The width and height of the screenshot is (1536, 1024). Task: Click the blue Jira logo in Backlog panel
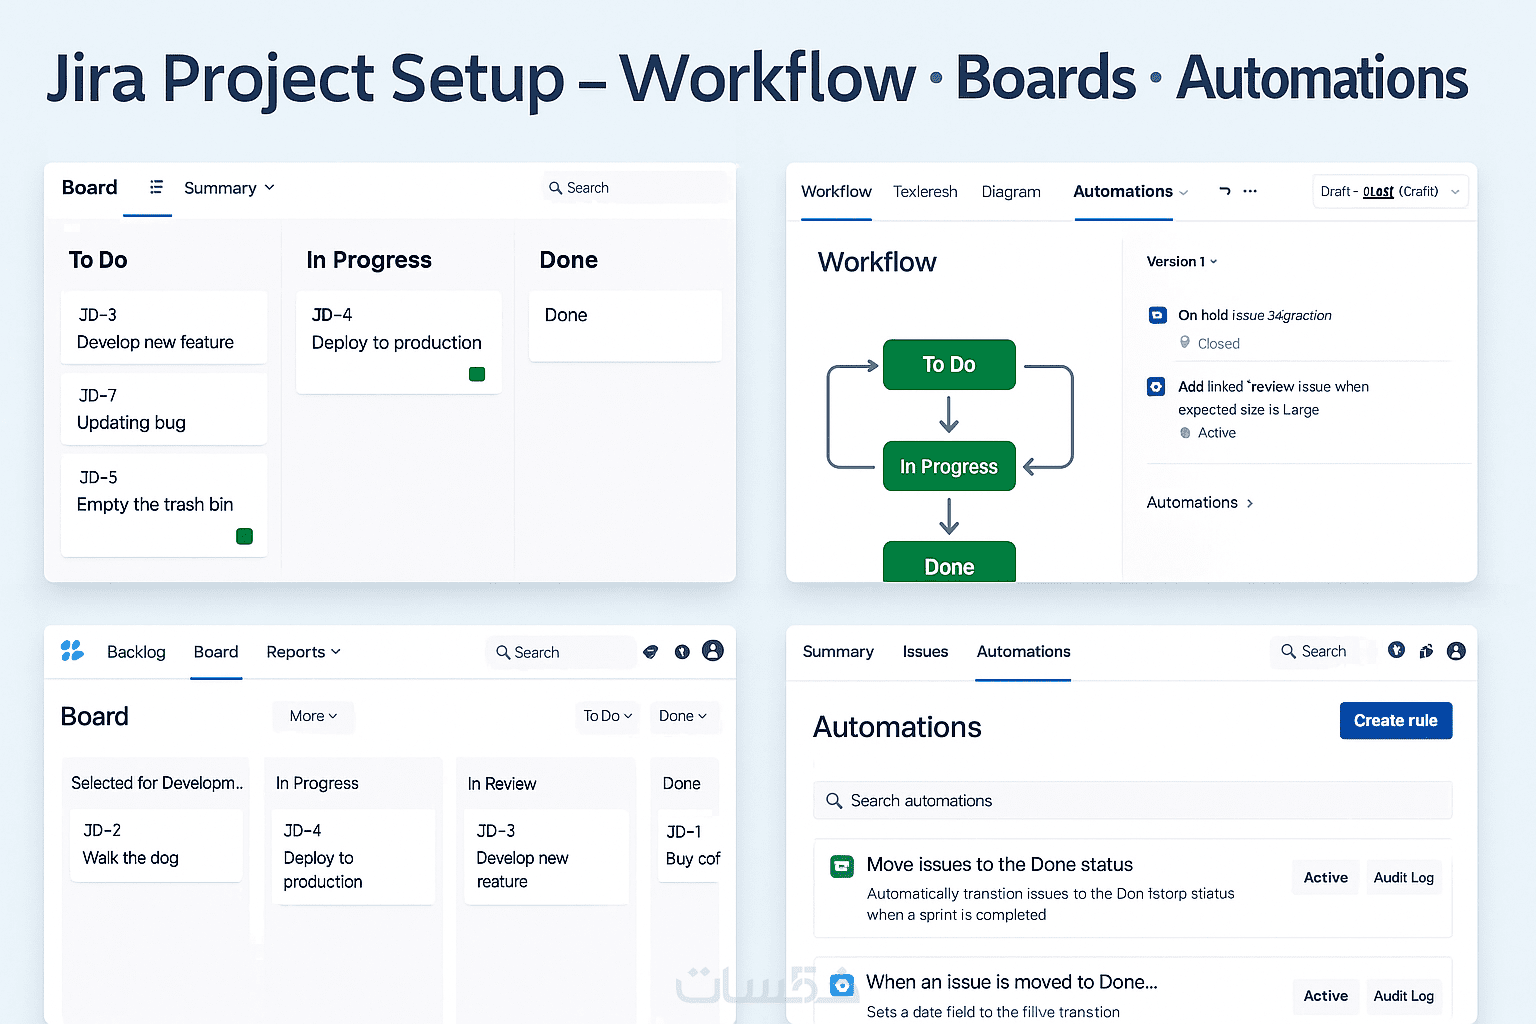(72, 651)
